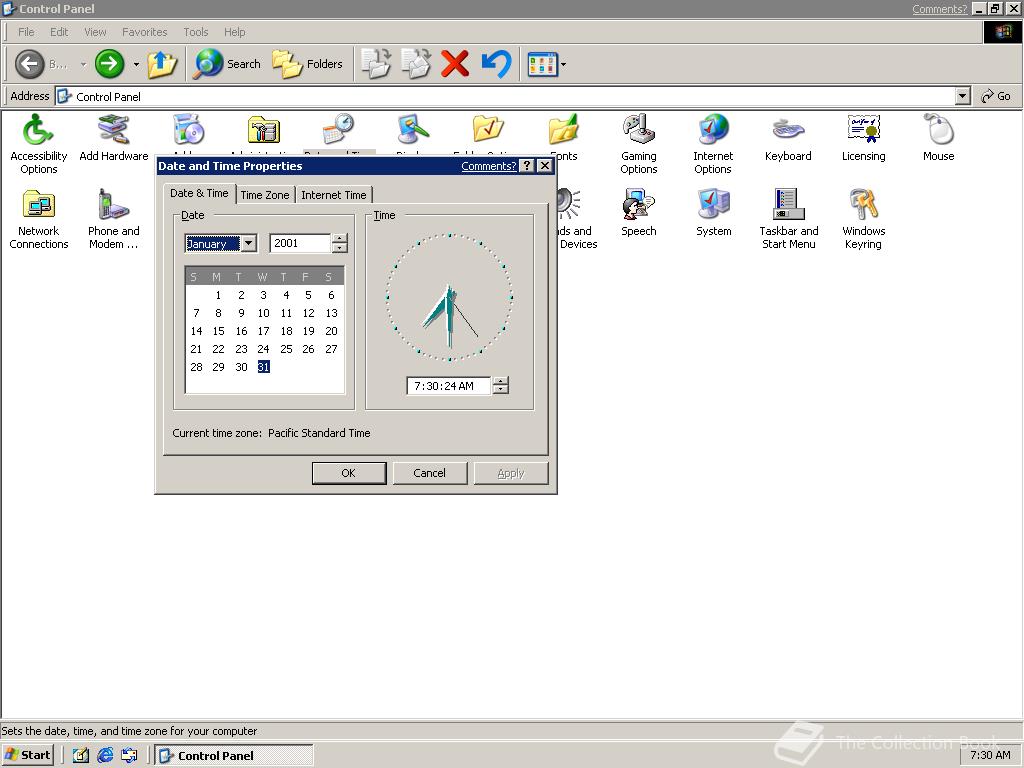Open Add Hardware applet

coord(114,137)
